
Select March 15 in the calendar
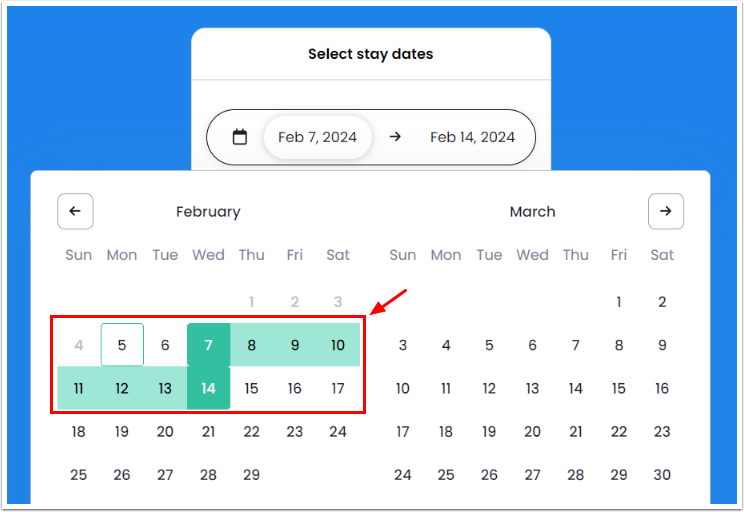pos(619,388)
